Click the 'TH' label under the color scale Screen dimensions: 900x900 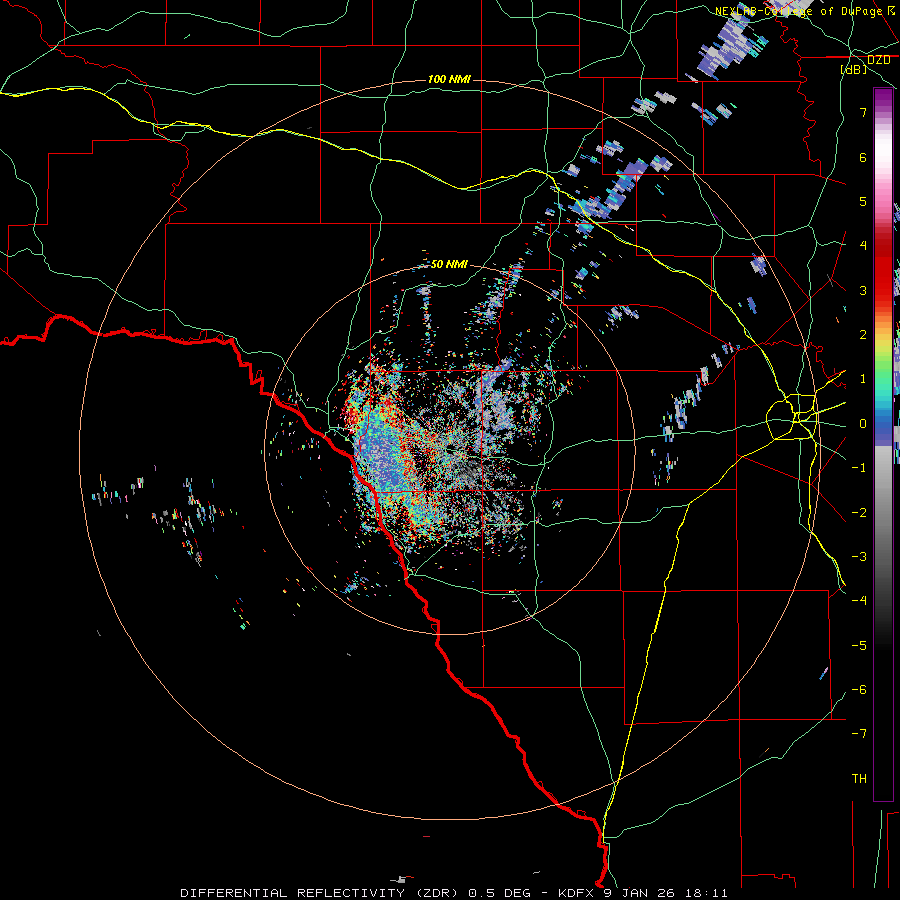click(x=859, y=778)
